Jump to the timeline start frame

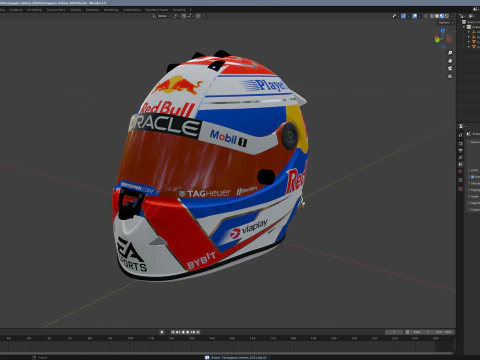[x=173, y=332]
